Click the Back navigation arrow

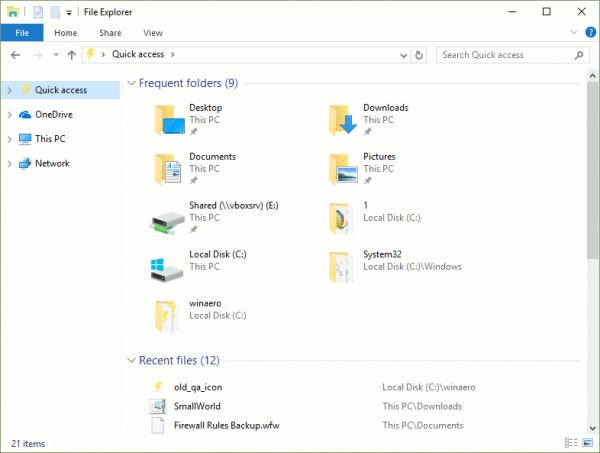[15, 55]
